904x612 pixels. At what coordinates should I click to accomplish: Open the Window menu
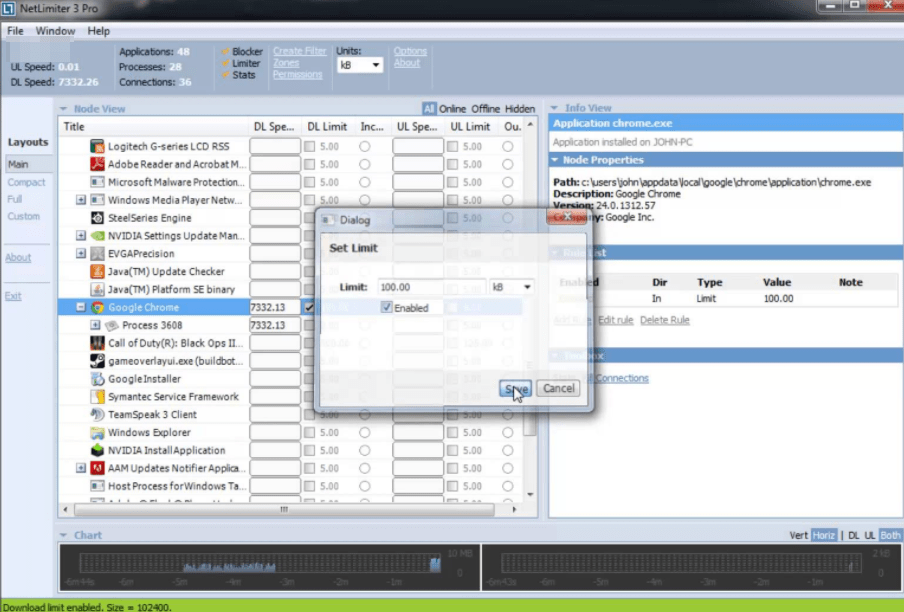click(x=55, y=31)
